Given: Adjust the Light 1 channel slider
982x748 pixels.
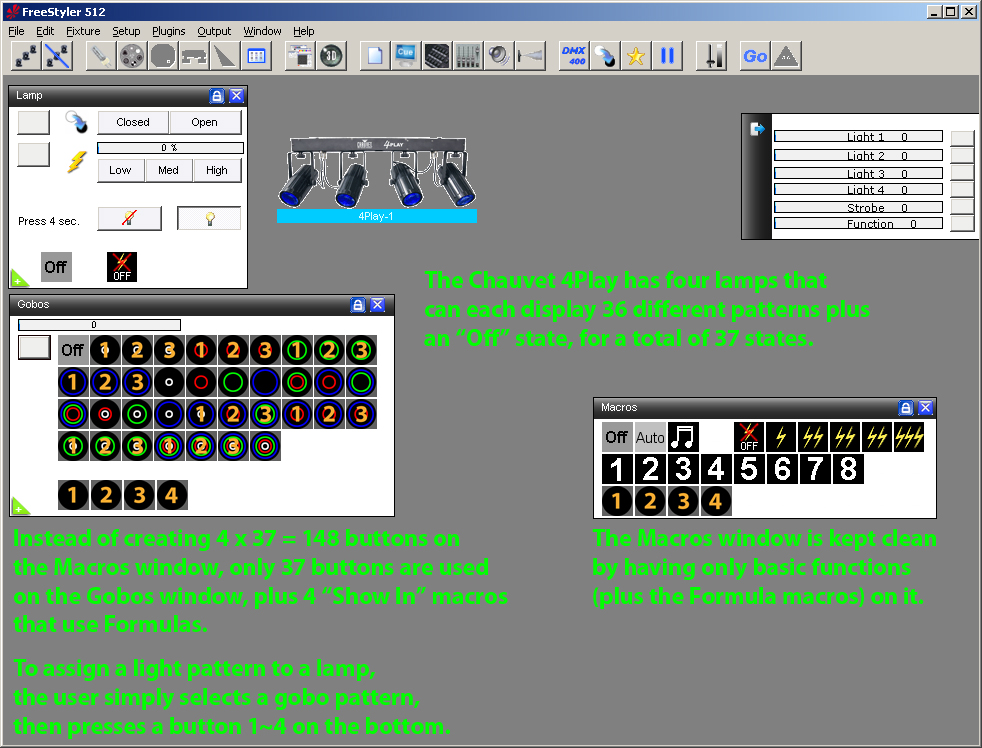Looking at the screenshot, I should point(859,137).
